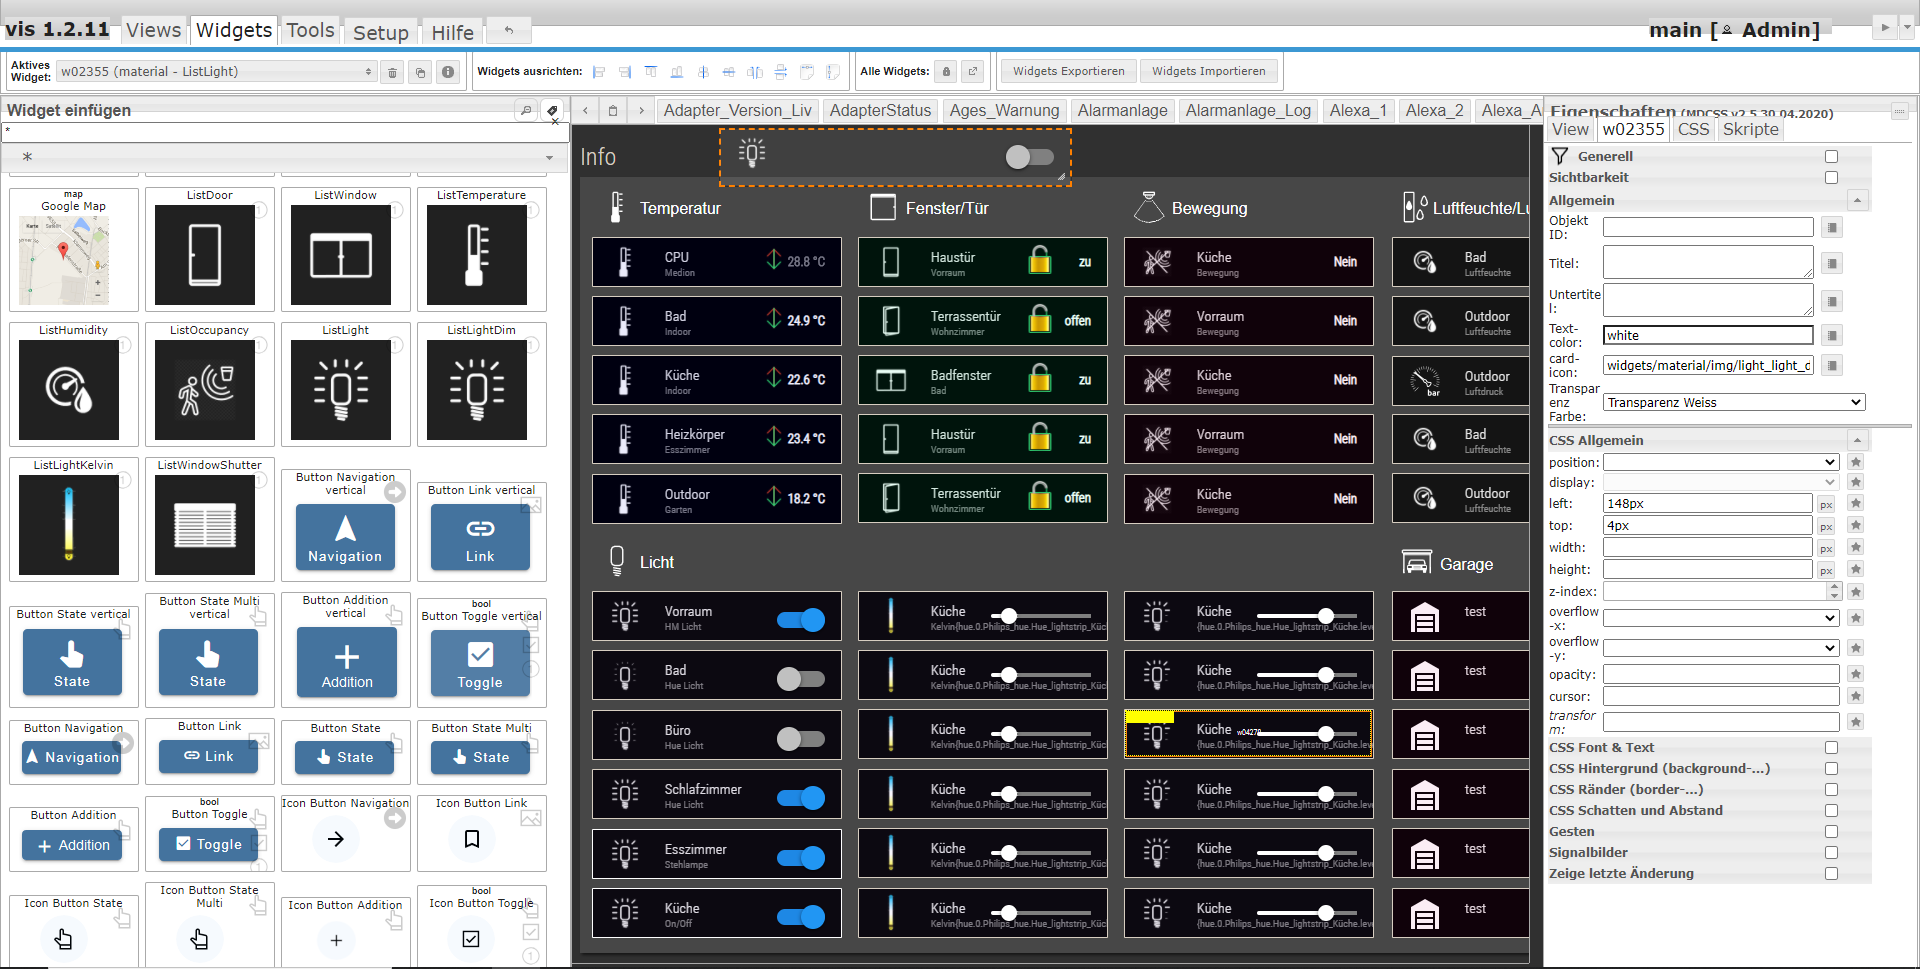Toggle the Vorraum HM Licht switch
Image resolution: width=1920 pixels, height=969 pixels.
pyautogui.click(x=801, y=620)
